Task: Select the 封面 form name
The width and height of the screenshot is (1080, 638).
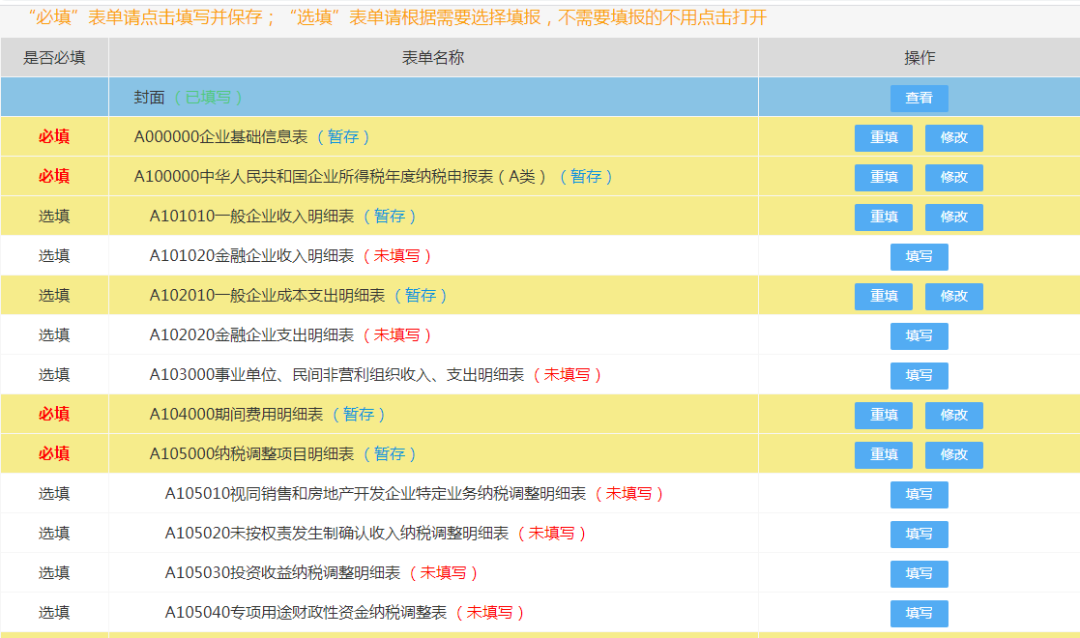Action: point(149,97)
